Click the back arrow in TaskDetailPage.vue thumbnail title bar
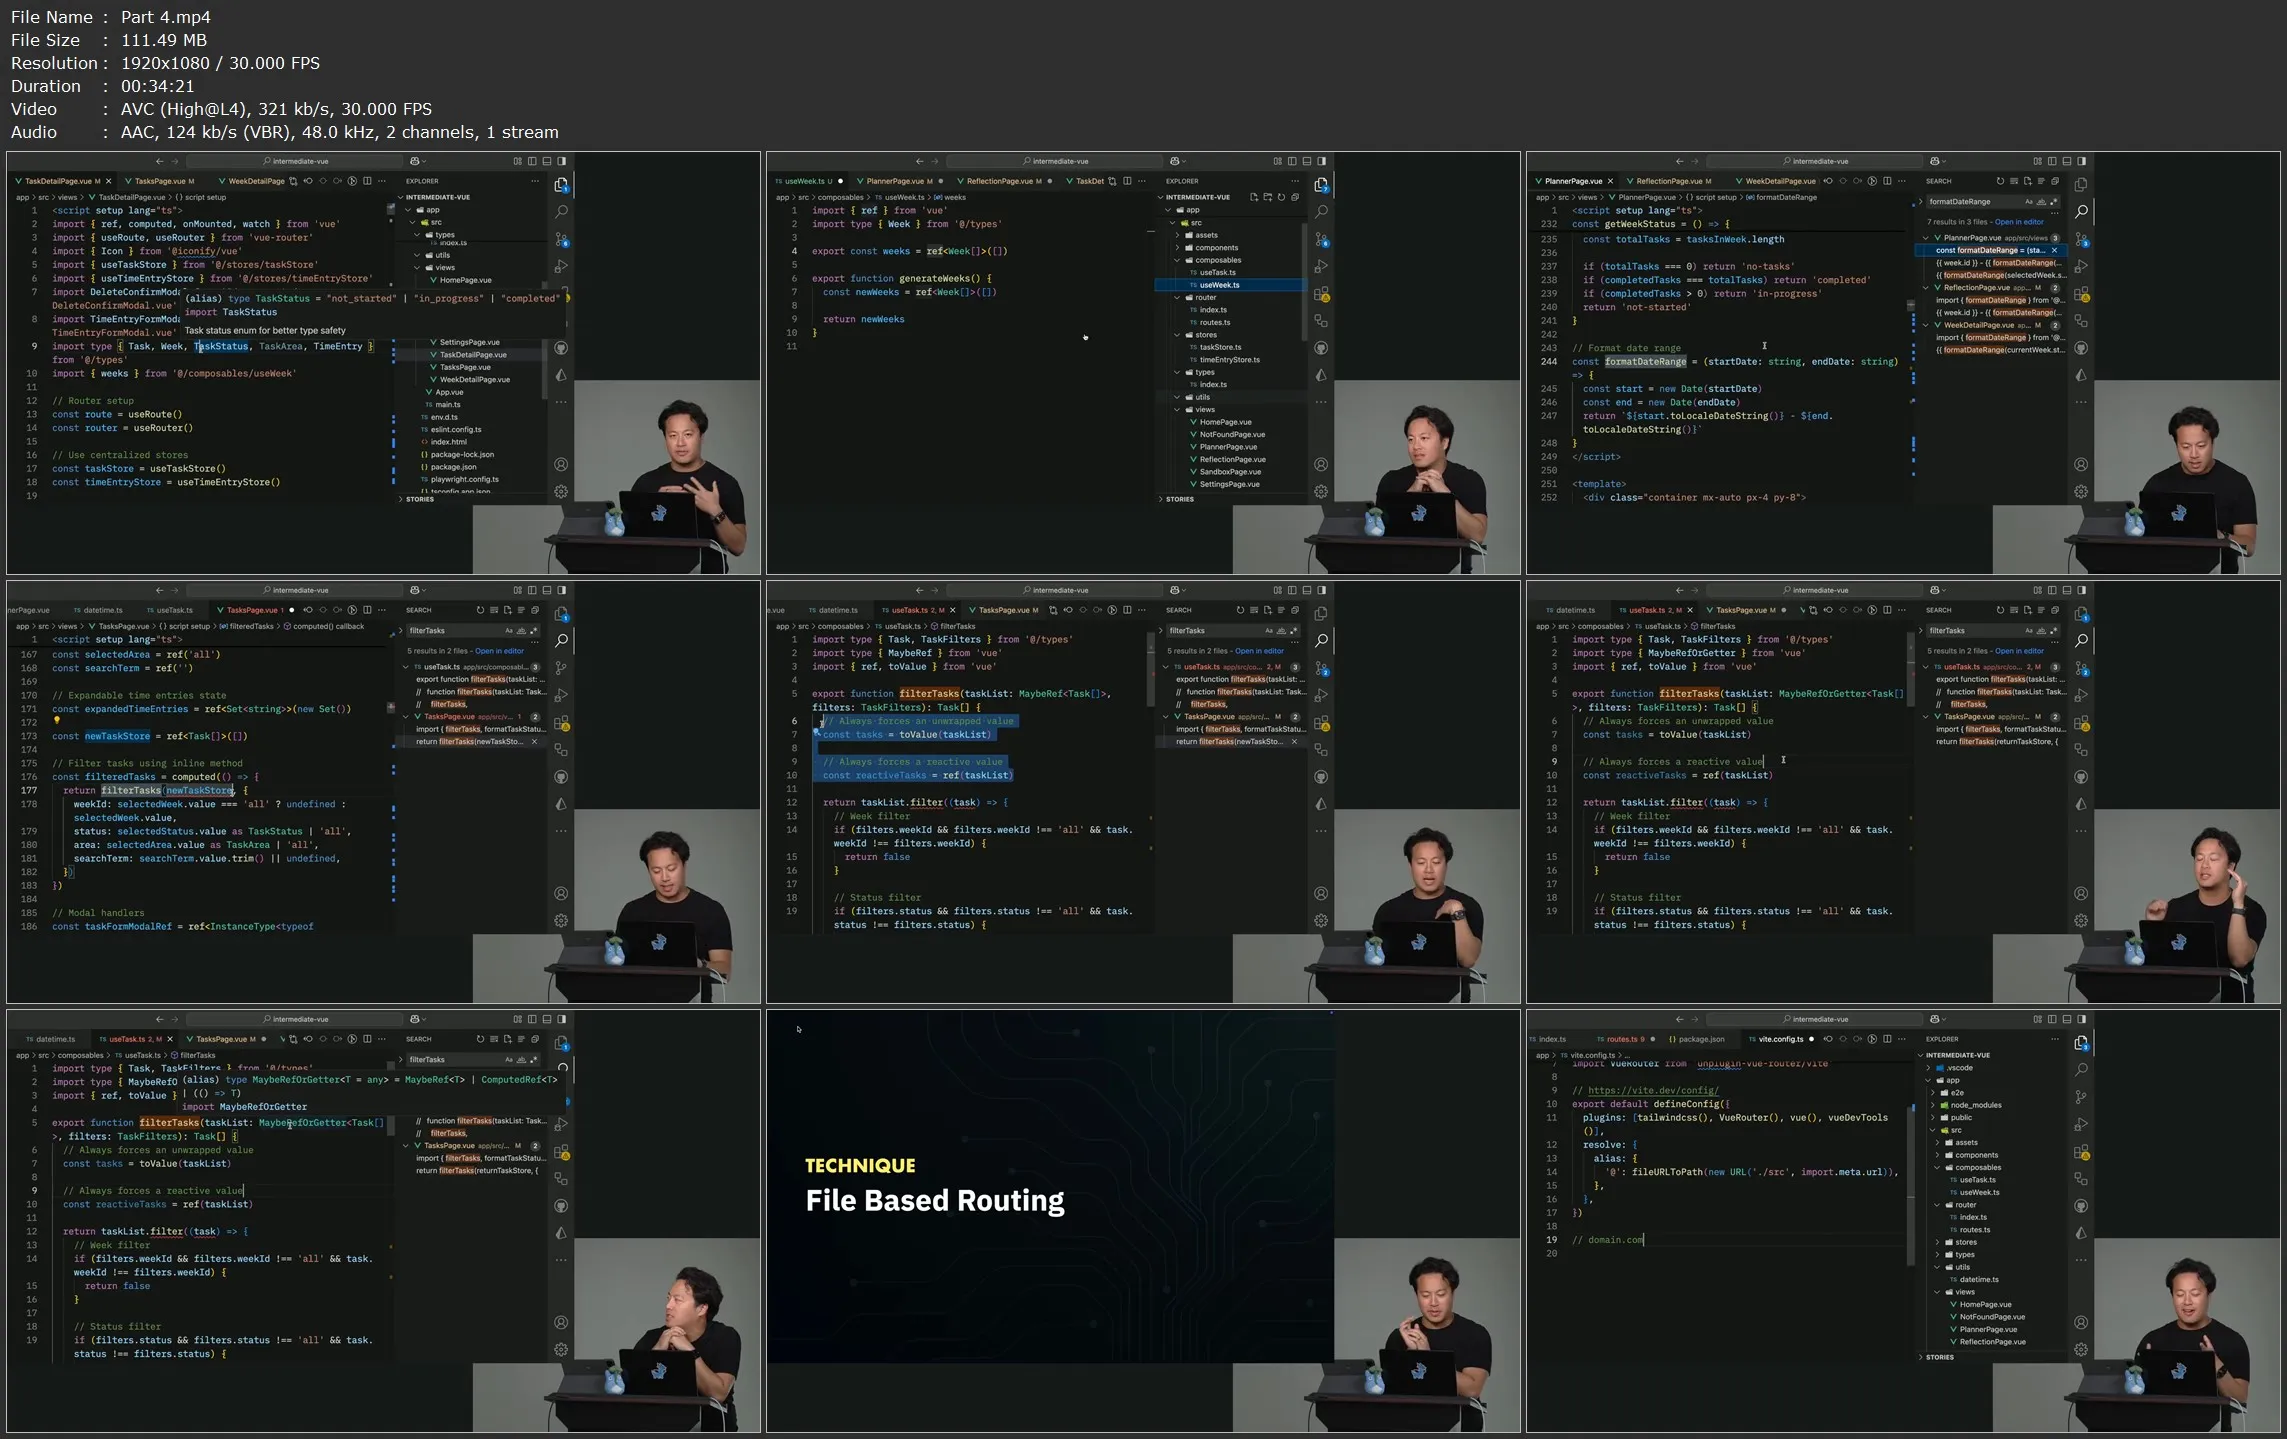 [159, 161]
